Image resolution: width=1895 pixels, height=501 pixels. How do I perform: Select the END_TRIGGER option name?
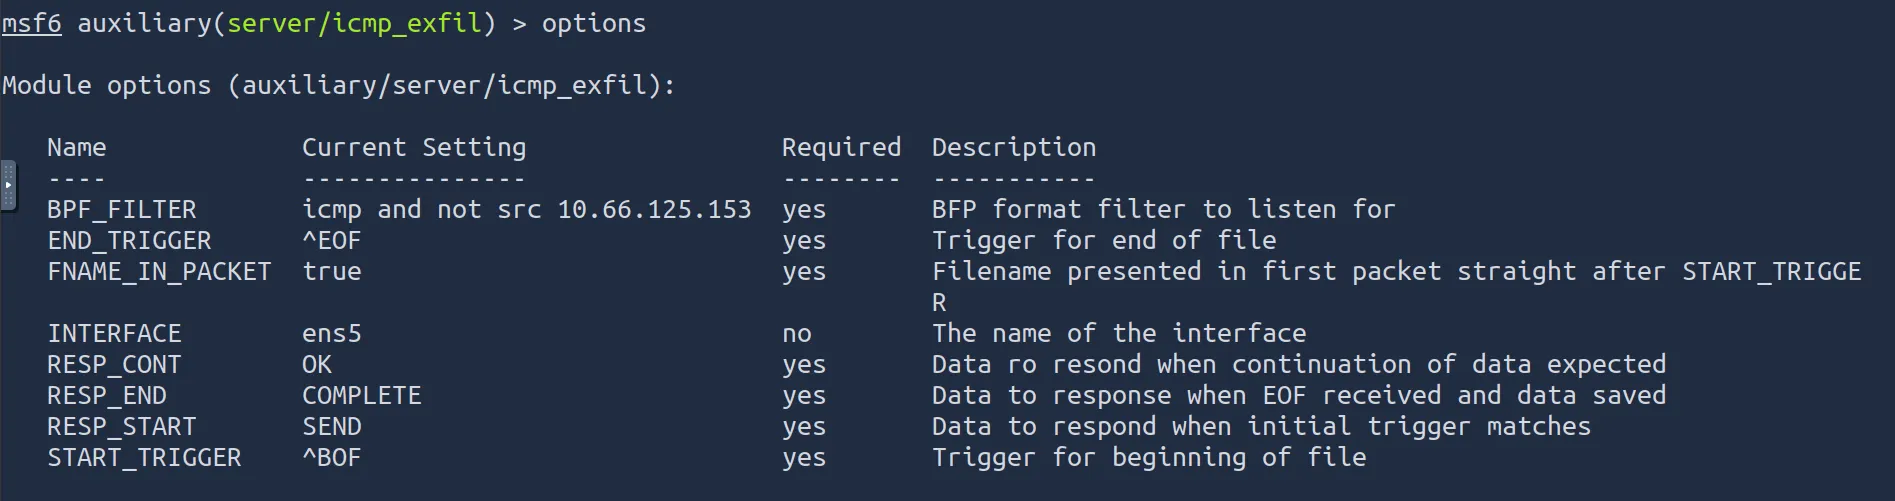[129, 240]
